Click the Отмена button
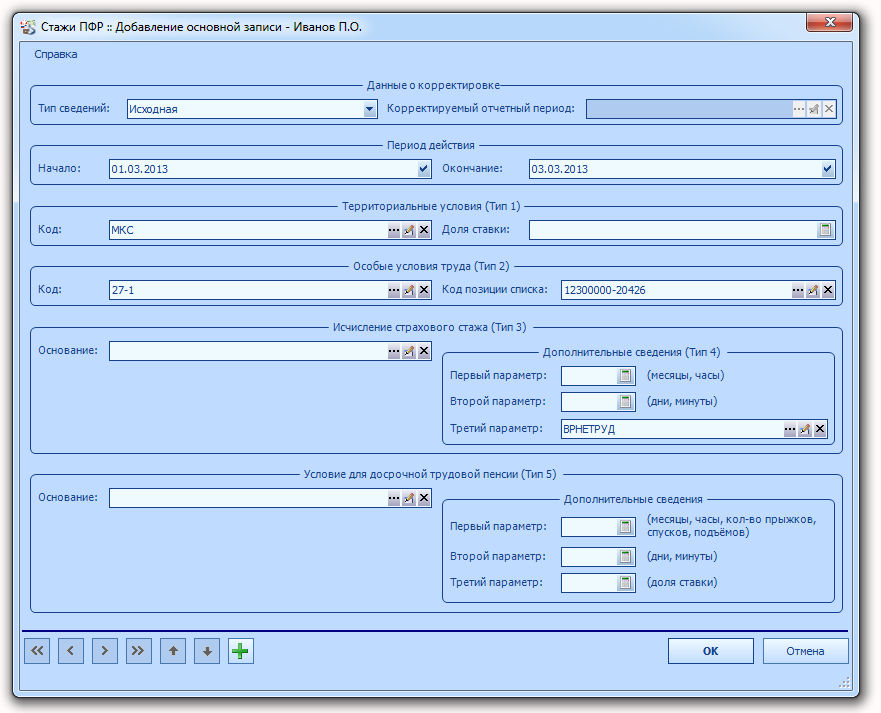This screenshot has width=881, height=713. 805,651
